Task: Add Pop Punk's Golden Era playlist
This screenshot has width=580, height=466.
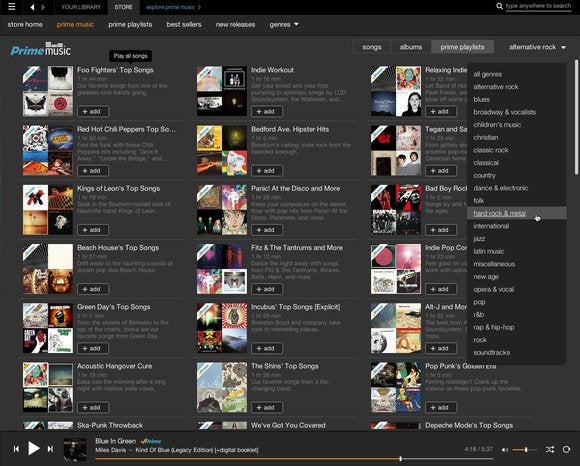Action: (441, 407)
